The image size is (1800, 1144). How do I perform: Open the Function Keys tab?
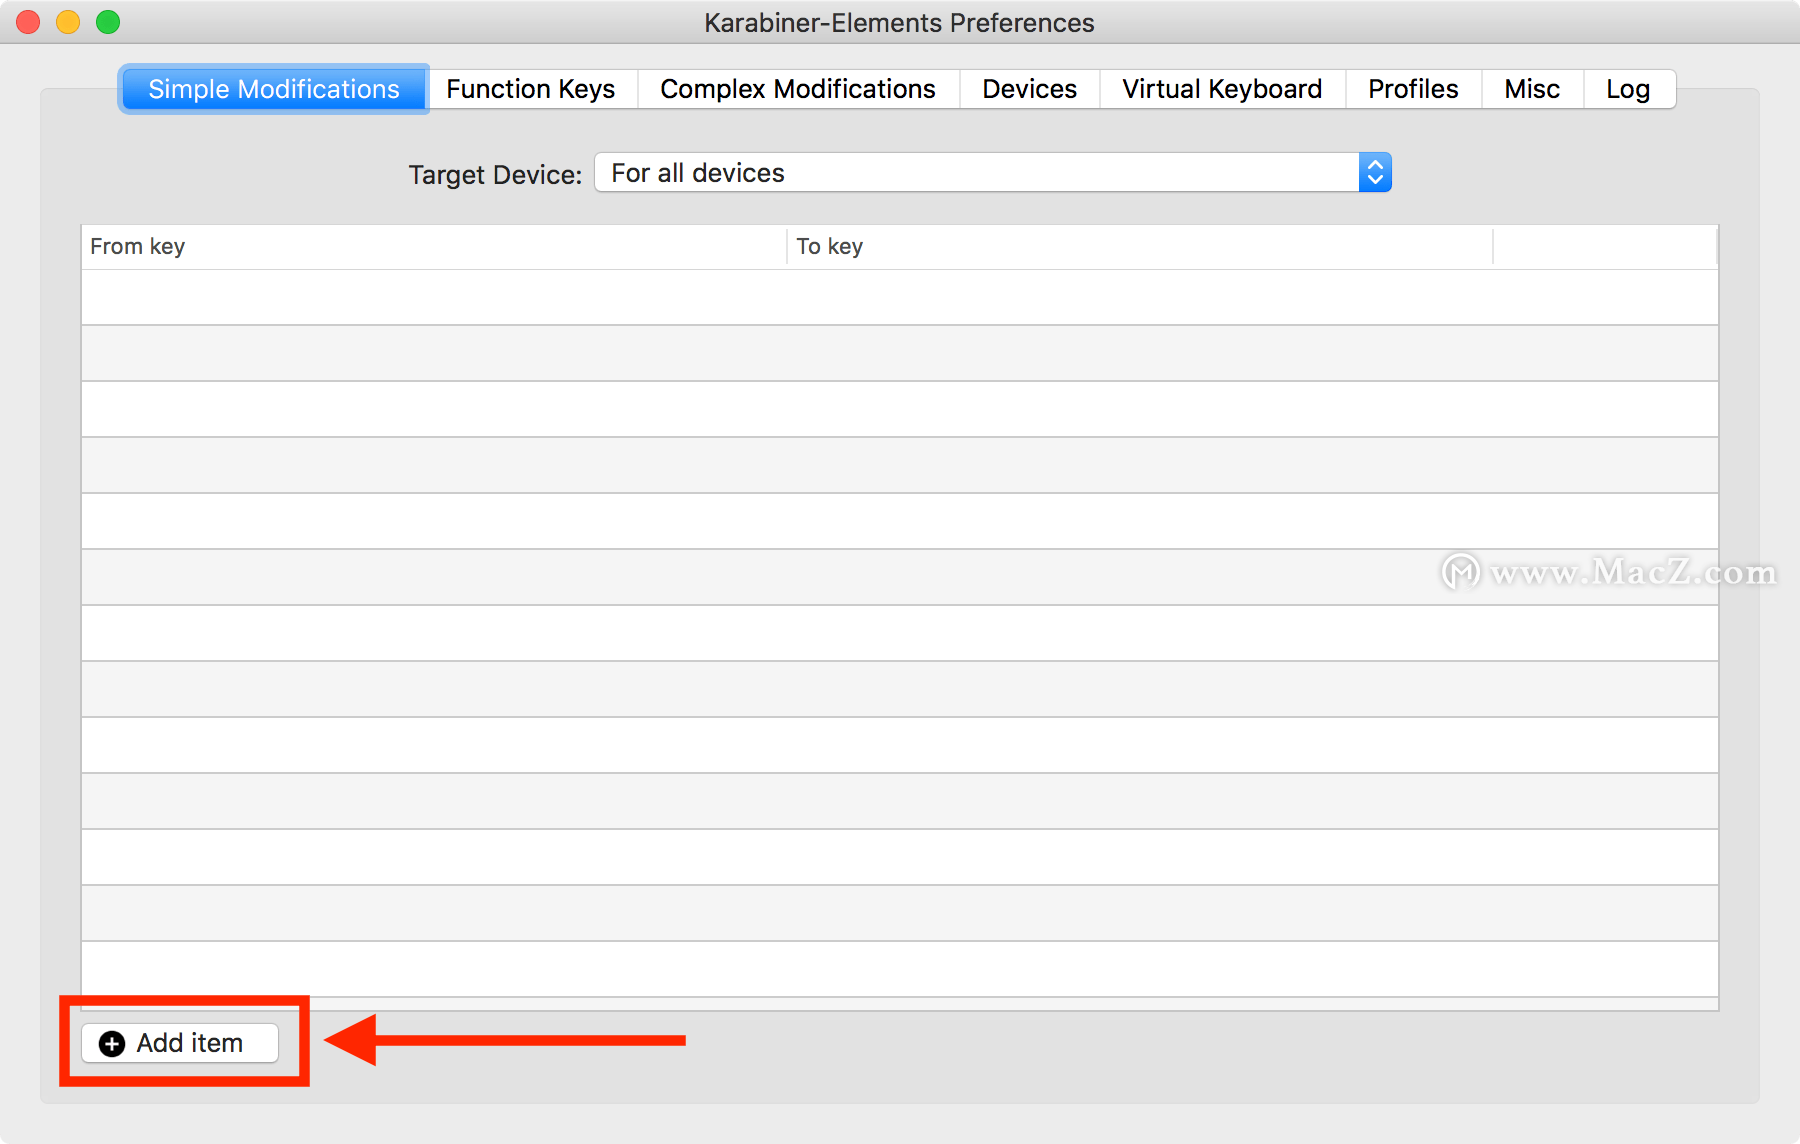point(531,89)
